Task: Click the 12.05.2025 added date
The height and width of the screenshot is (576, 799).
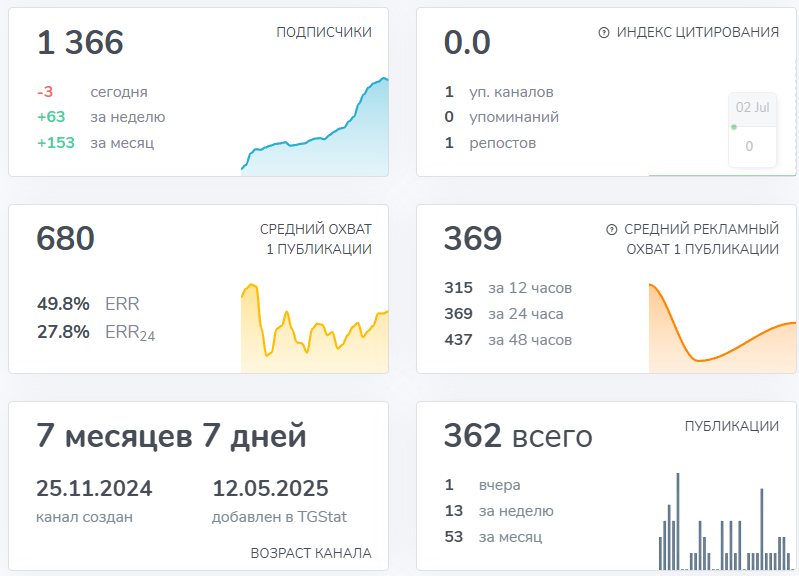Action: pos(270,488)
